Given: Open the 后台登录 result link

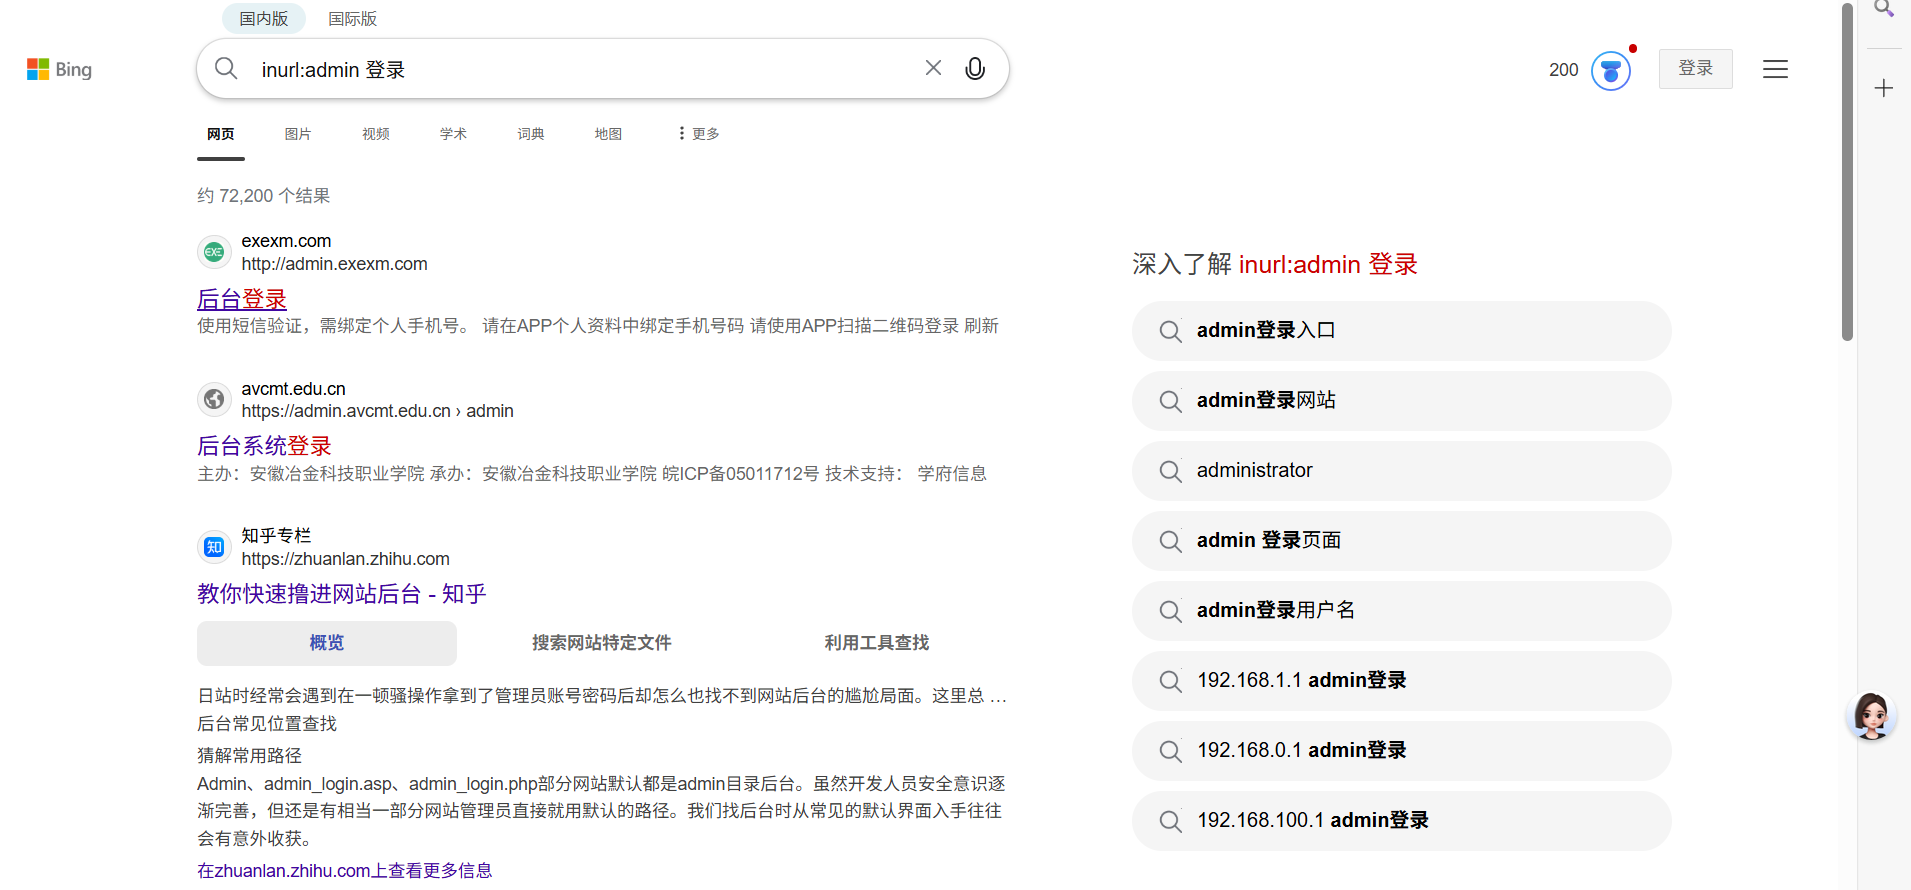Looking at the screenshot, I should click(x=242, y=299).
